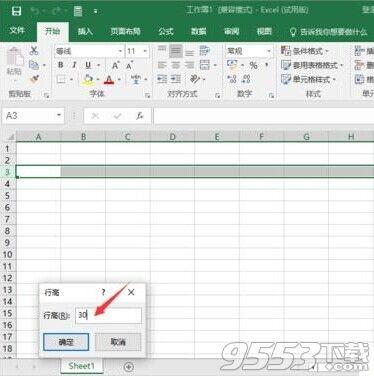The width and height of the screenshot is (374, 376).
Task: Toggle Bold formatting
Action: point(61,65)
